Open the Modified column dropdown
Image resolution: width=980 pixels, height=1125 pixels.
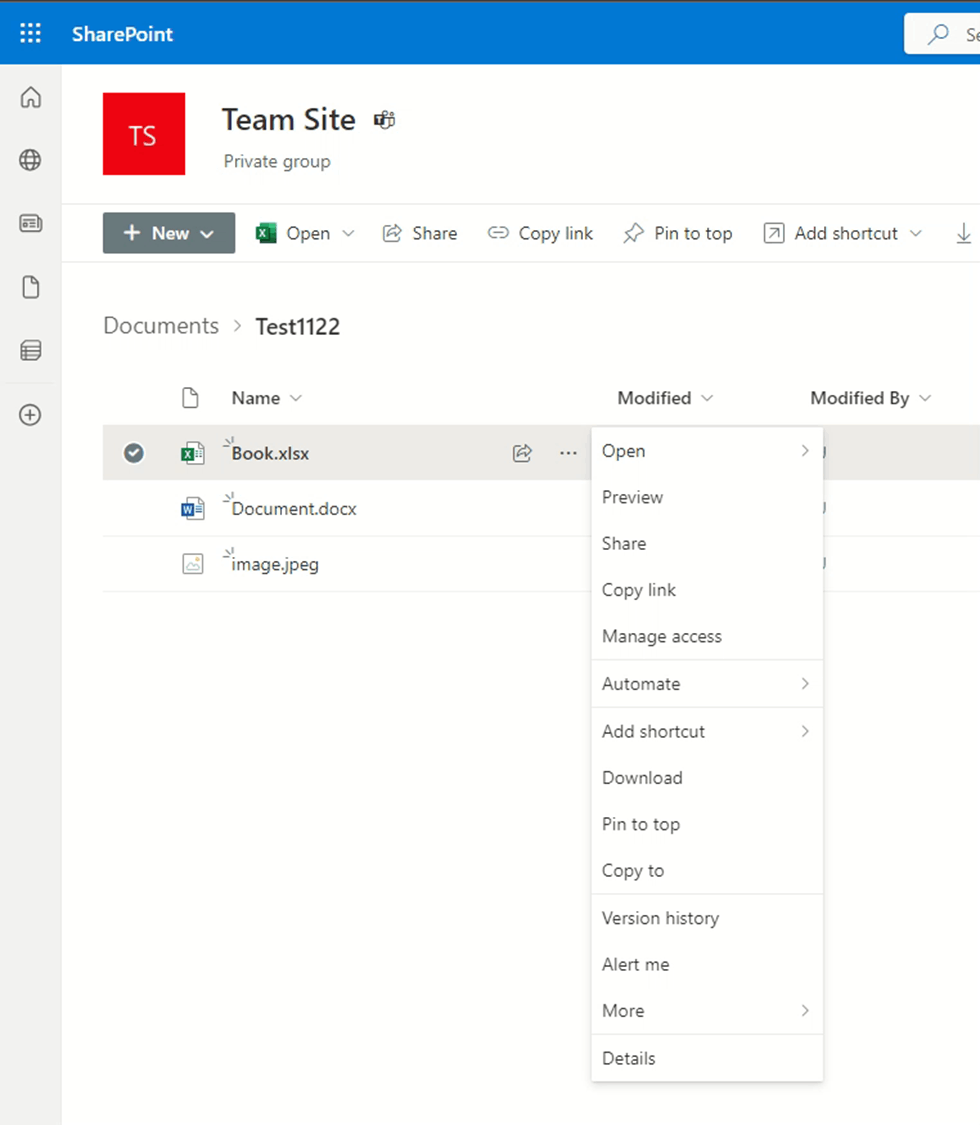coord(707,398)
